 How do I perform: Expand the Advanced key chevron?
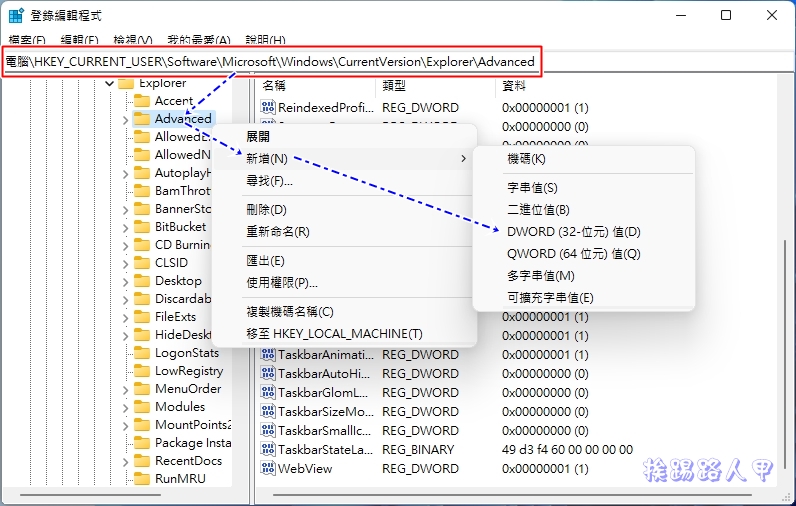click(x=125, y=120)
